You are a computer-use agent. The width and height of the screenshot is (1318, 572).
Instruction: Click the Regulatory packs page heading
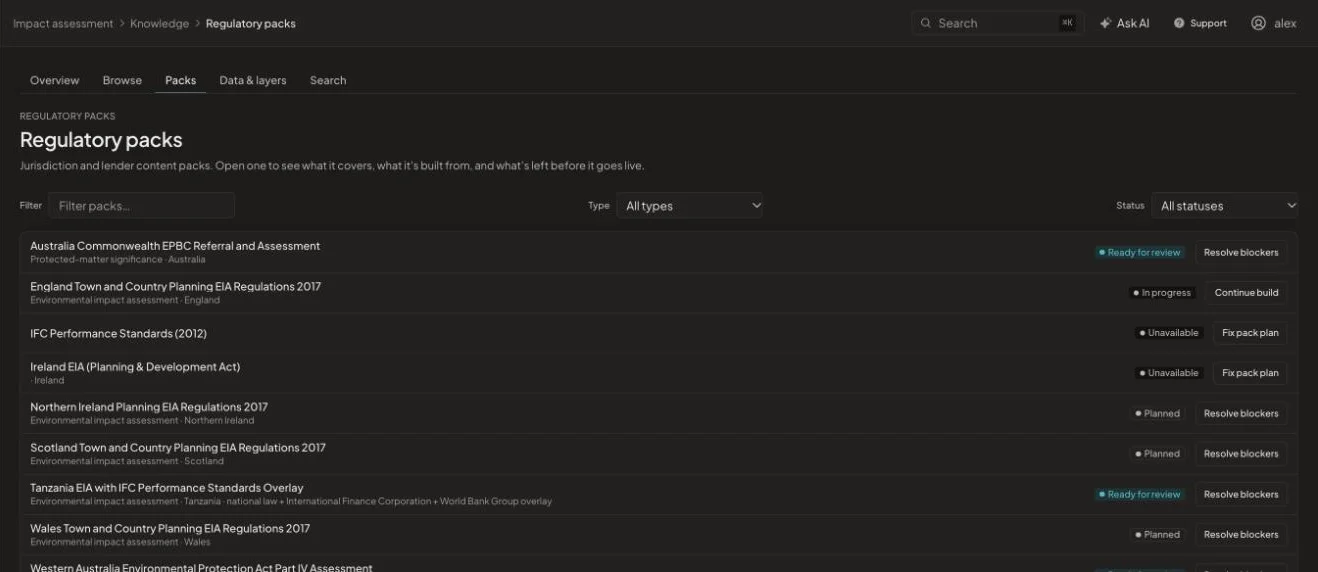(x=101, y=140)
